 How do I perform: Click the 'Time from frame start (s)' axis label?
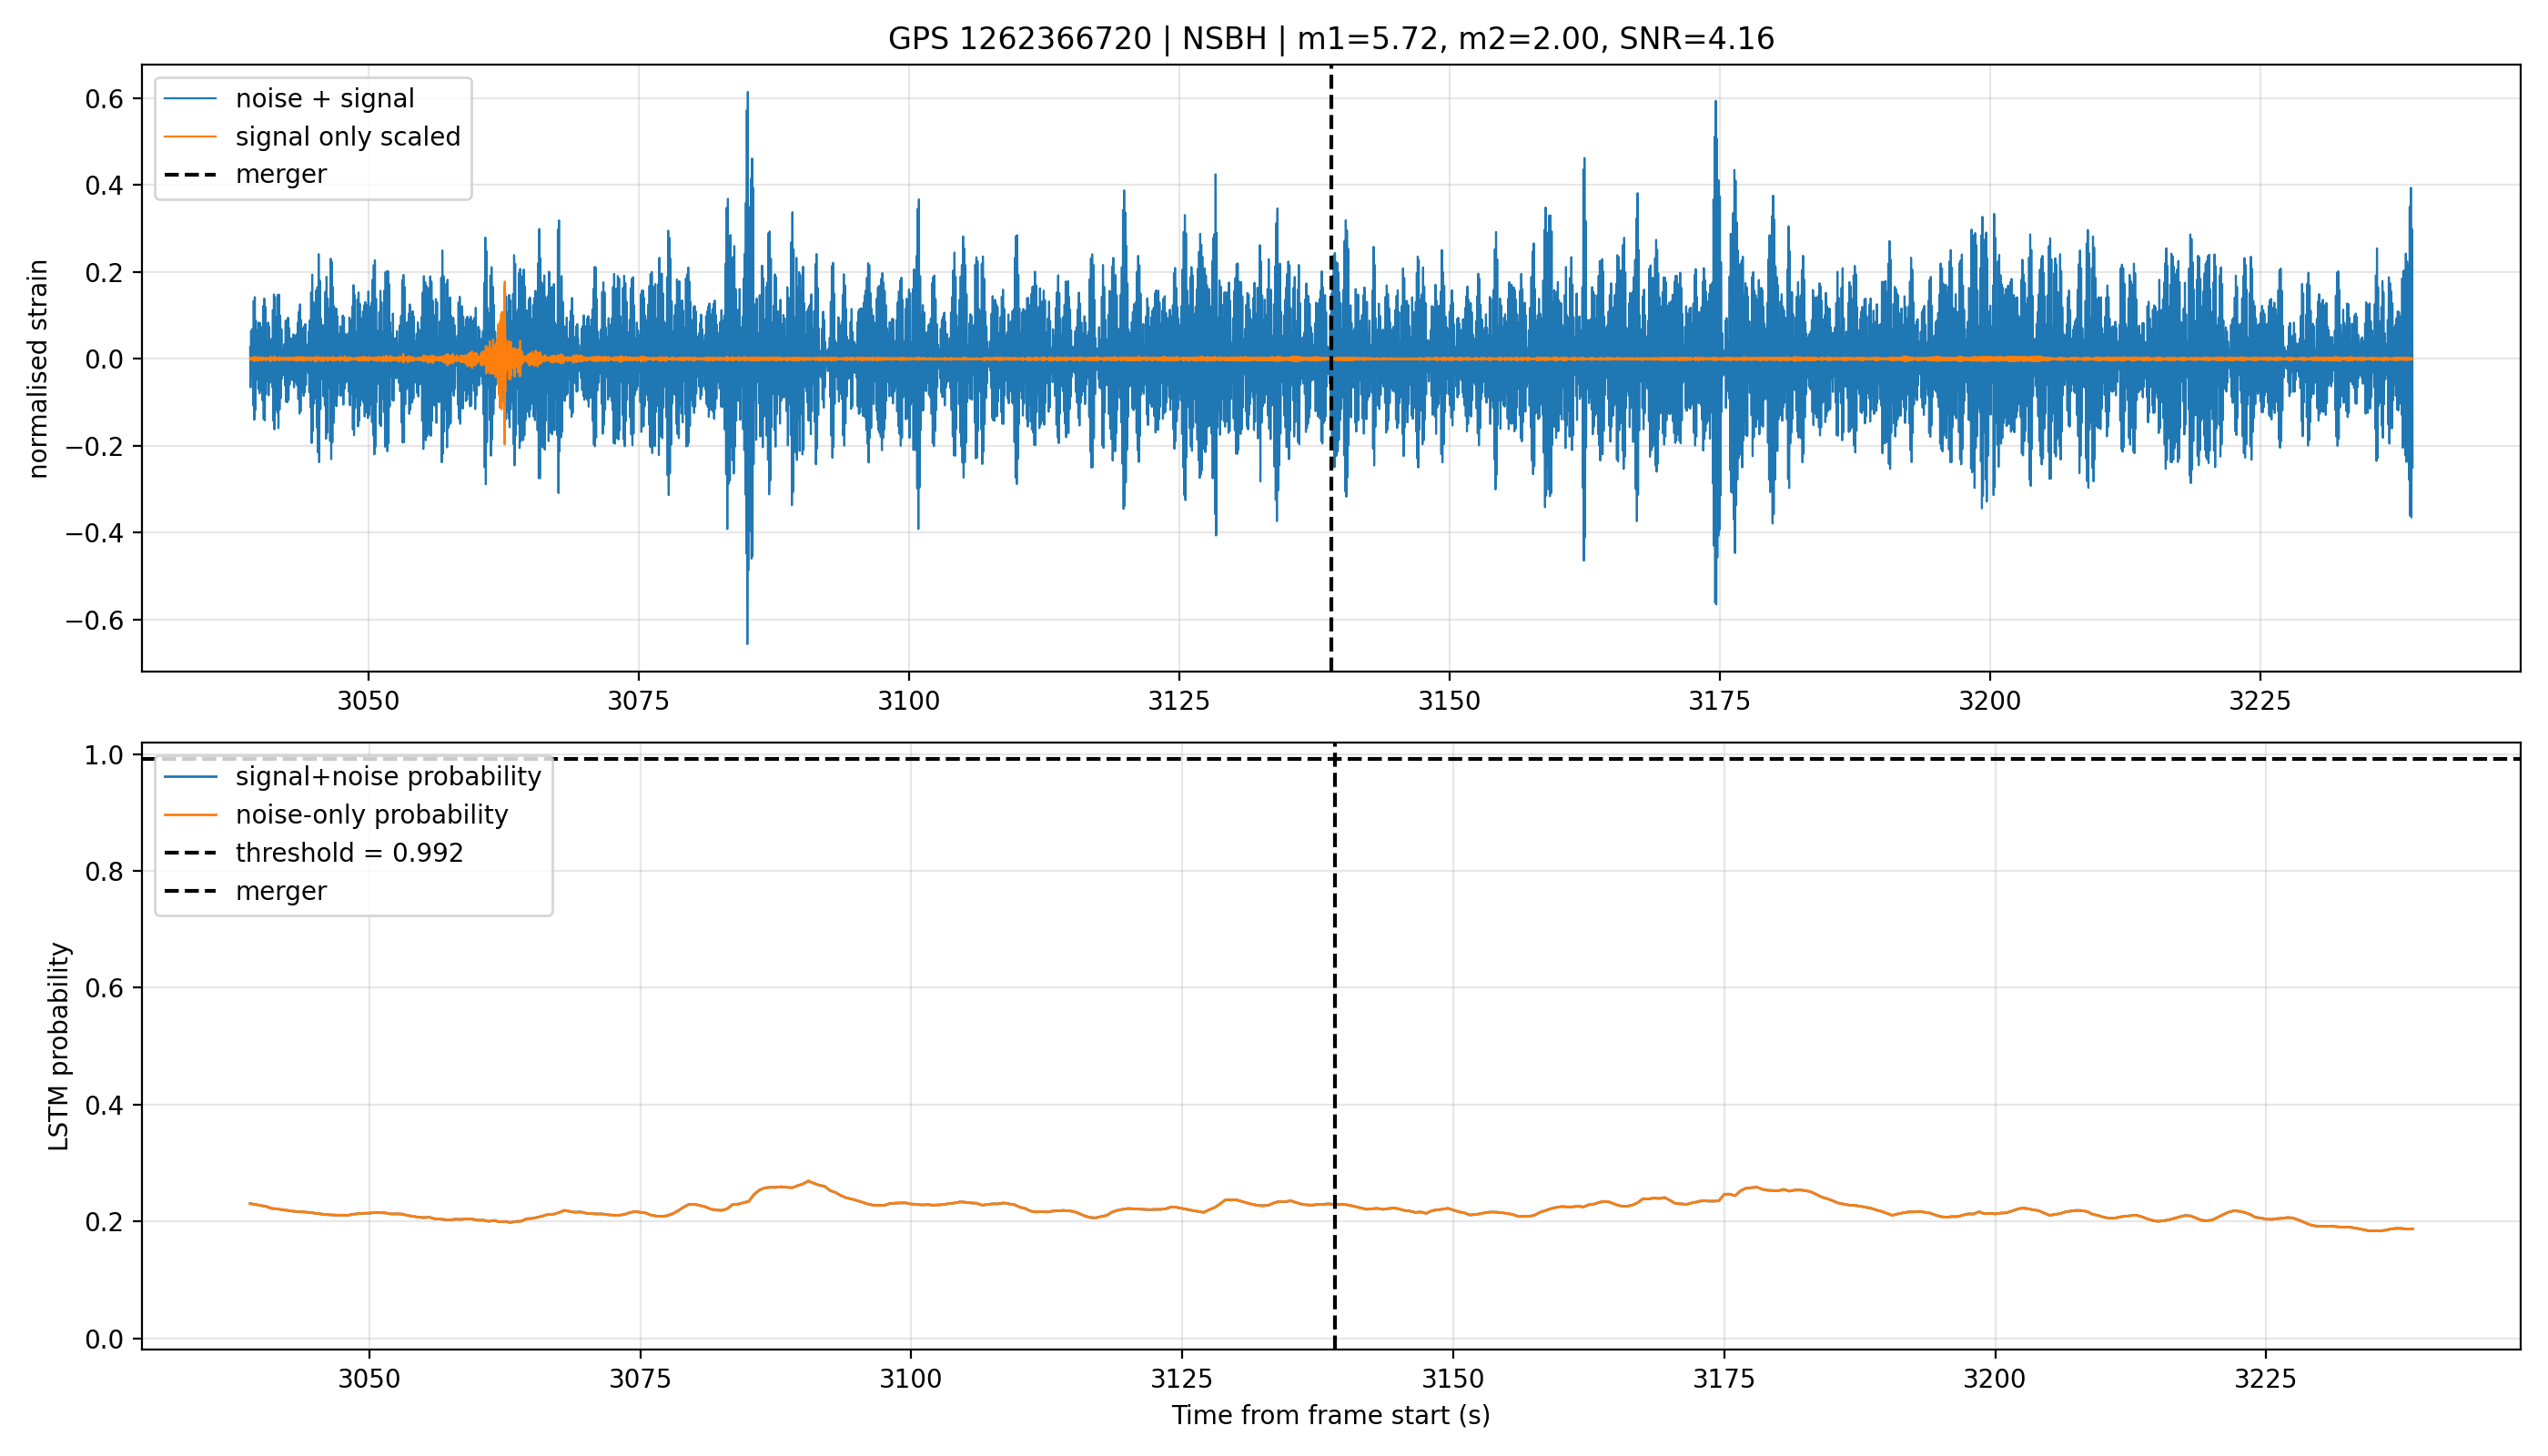coord(1331,1415)
